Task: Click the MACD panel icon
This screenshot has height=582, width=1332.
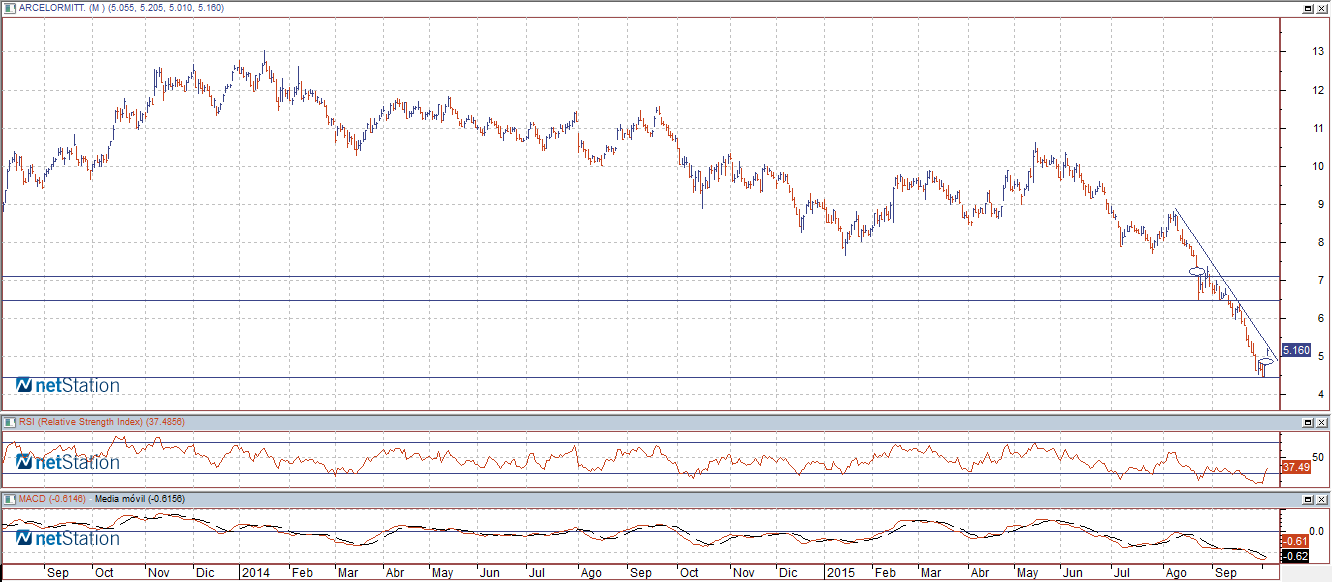Action: click(x=9, y=498)
